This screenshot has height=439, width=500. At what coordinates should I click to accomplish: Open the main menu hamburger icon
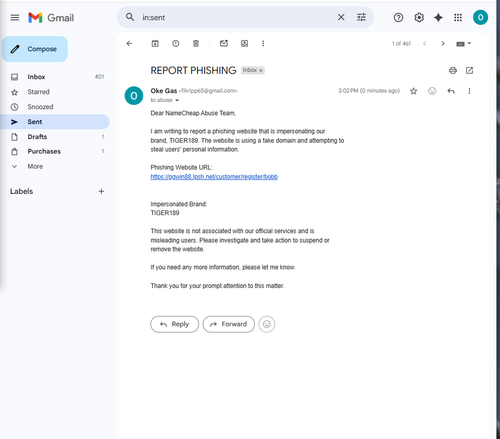point(15,17)
